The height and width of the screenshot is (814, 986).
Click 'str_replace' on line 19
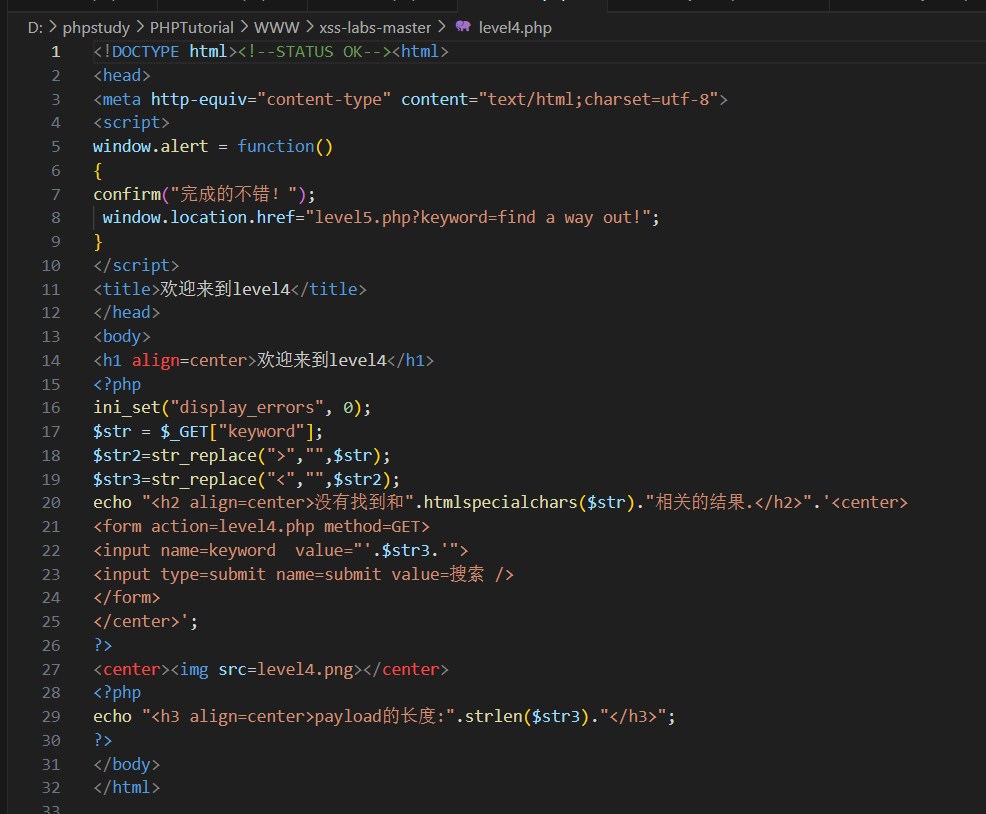(204, 479)
